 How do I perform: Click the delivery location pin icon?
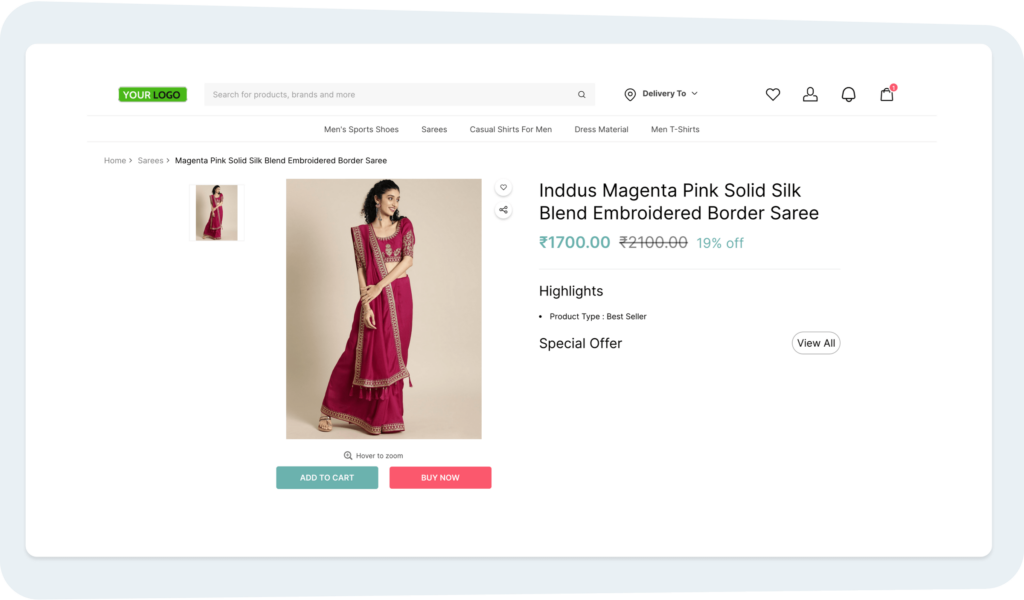[x=630, y=95]
